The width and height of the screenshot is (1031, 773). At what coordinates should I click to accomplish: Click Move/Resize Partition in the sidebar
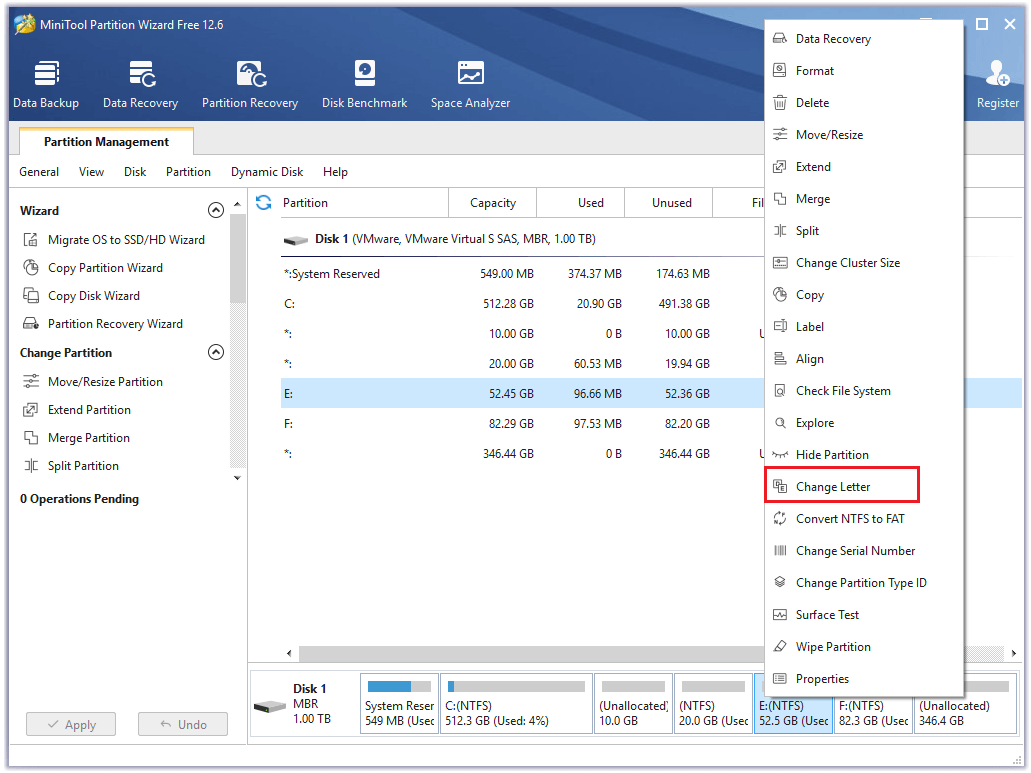(x=93, y=381)
